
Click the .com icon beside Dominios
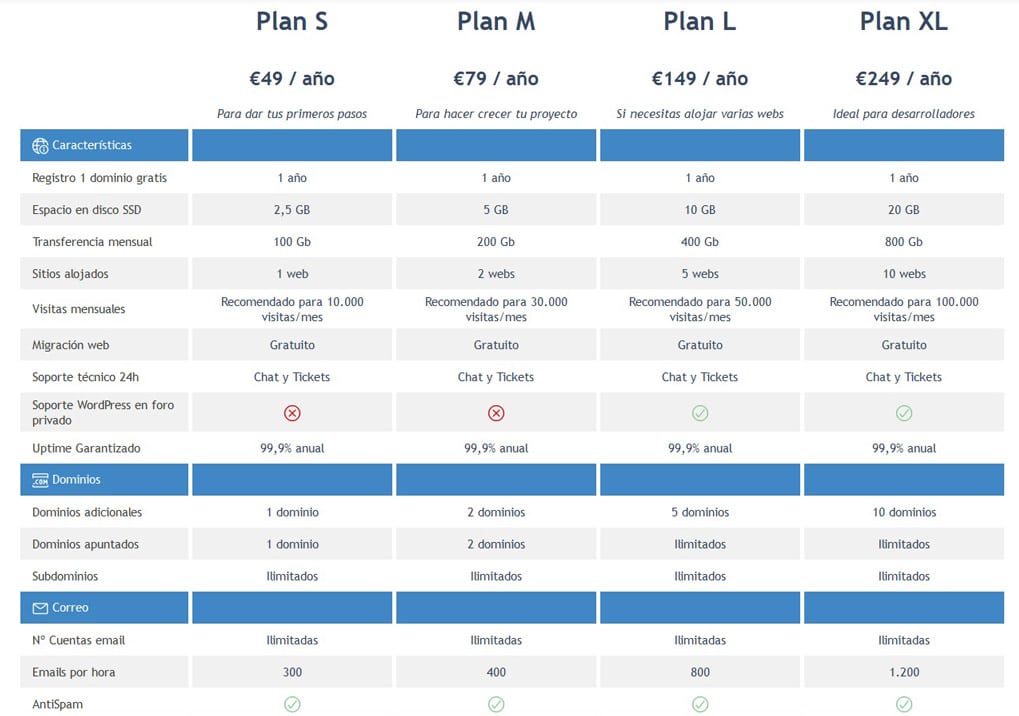point(40,480)
